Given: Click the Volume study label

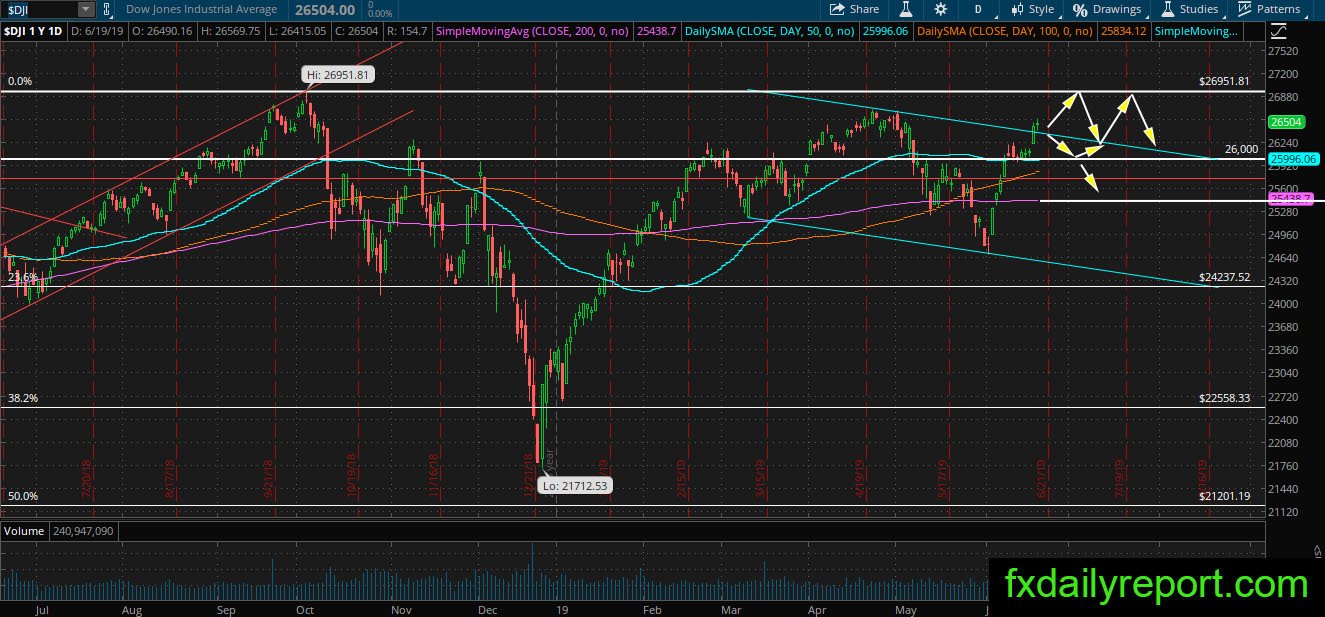Looking at the screenshot, I should 23,531.
